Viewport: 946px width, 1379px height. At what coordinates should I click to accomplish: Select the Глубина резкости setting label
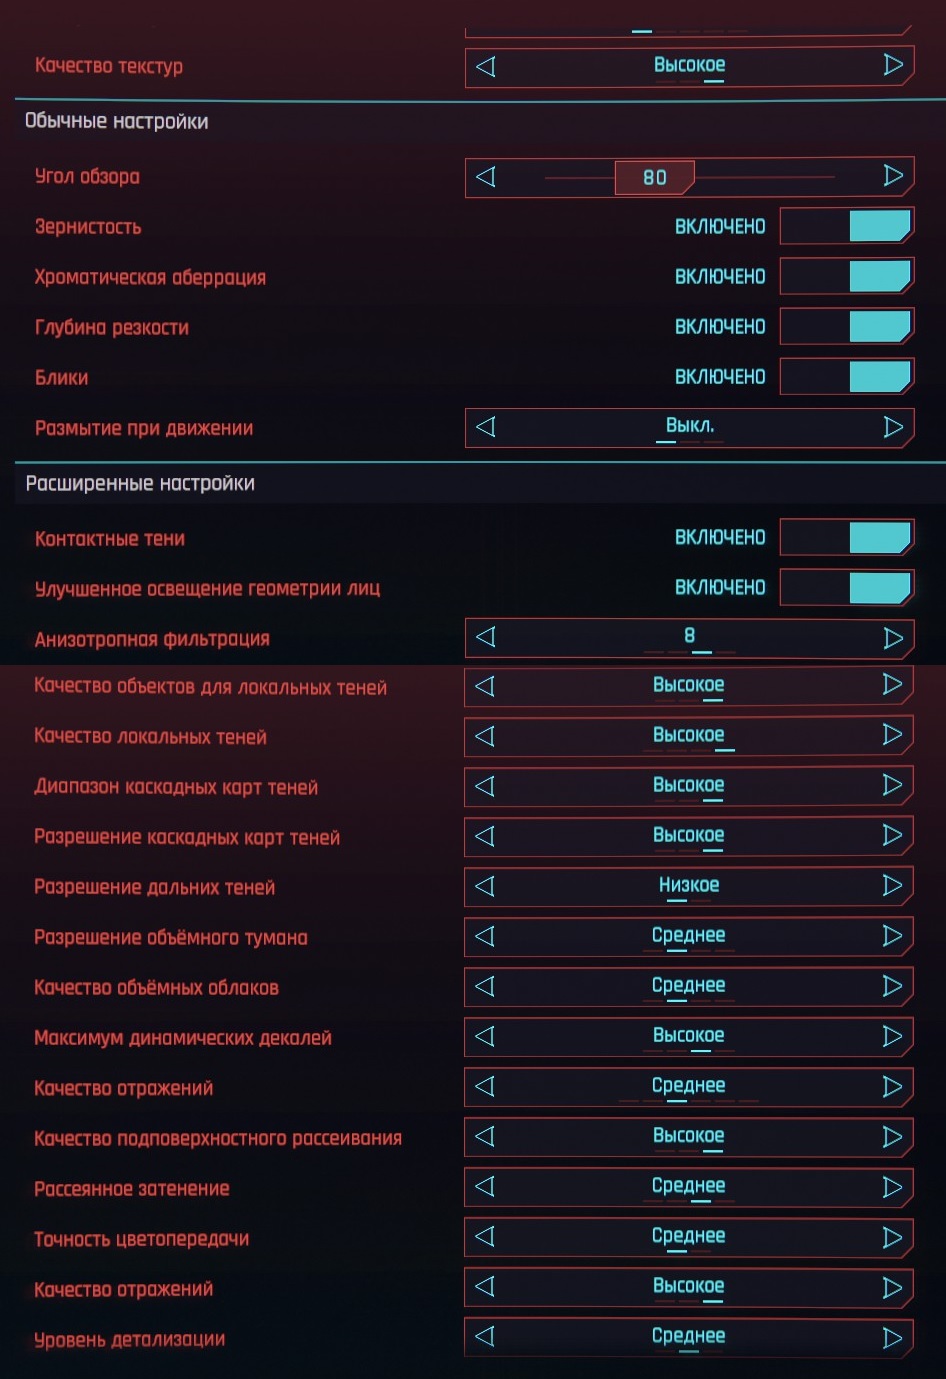point(112,328)
